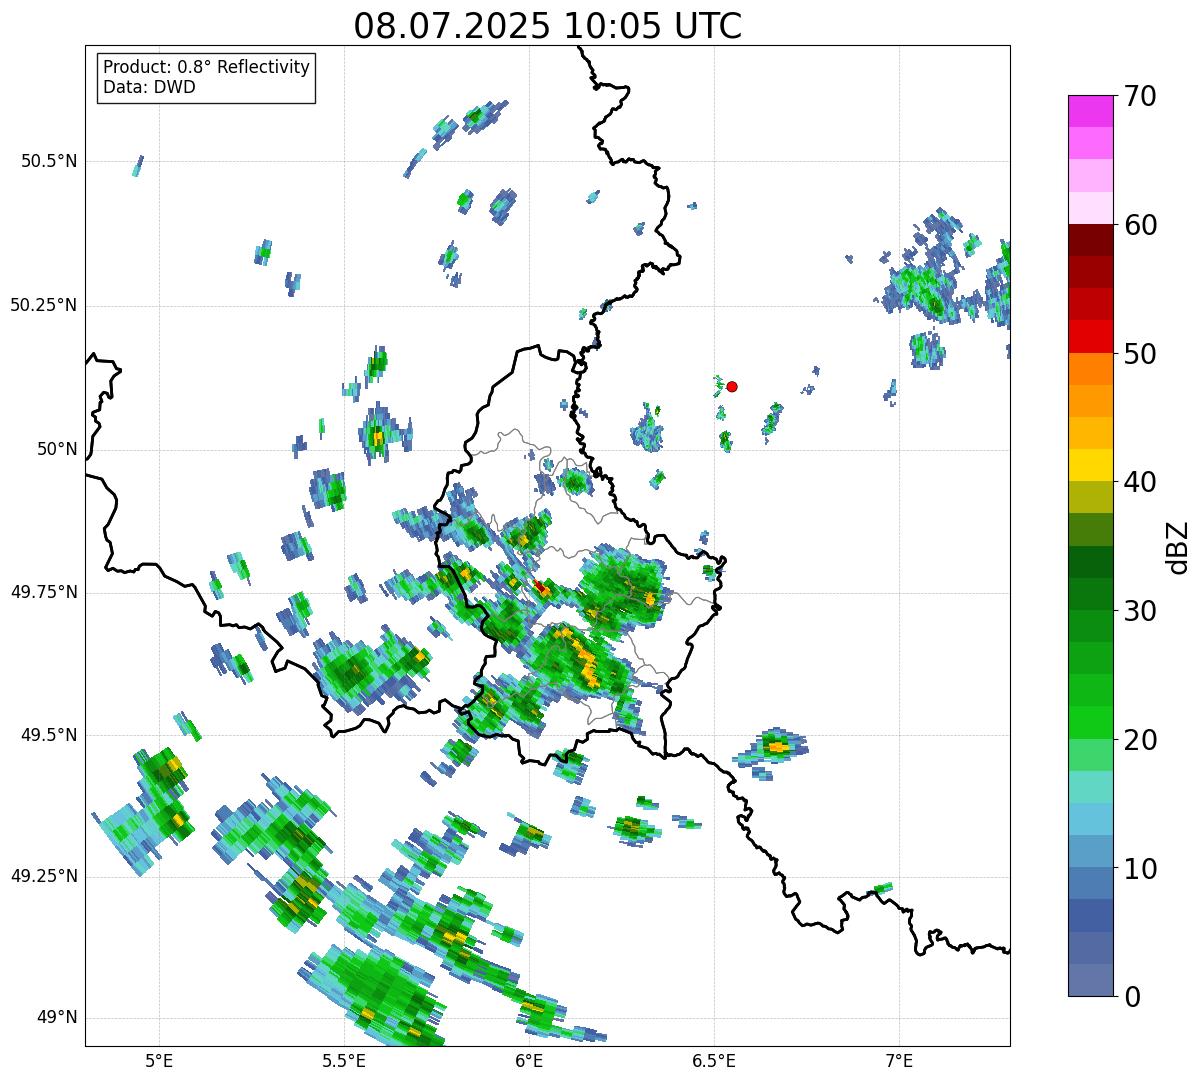1202x1081 pixels.
Task: Click the Product: 0.8° Reflectivity label
Action: tap(207, 67)
